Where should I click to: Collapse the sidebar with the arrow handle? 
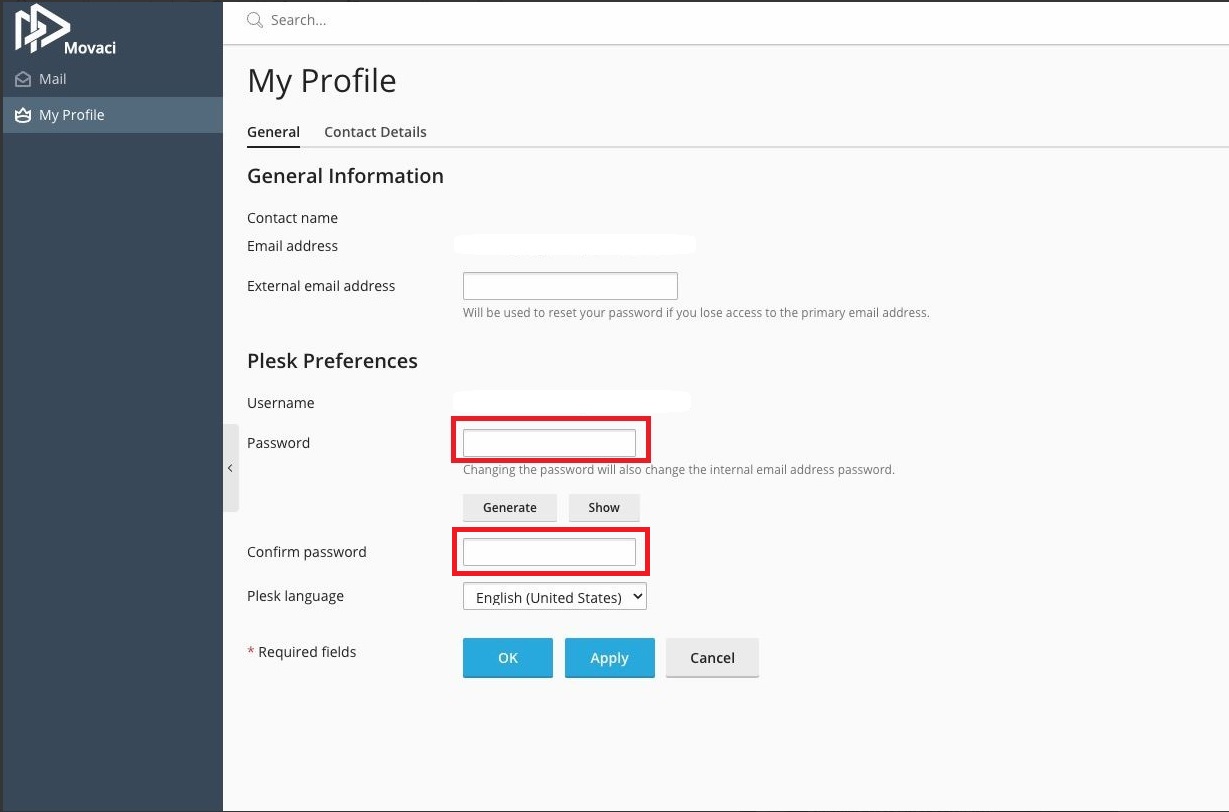[x=230, y=468]
